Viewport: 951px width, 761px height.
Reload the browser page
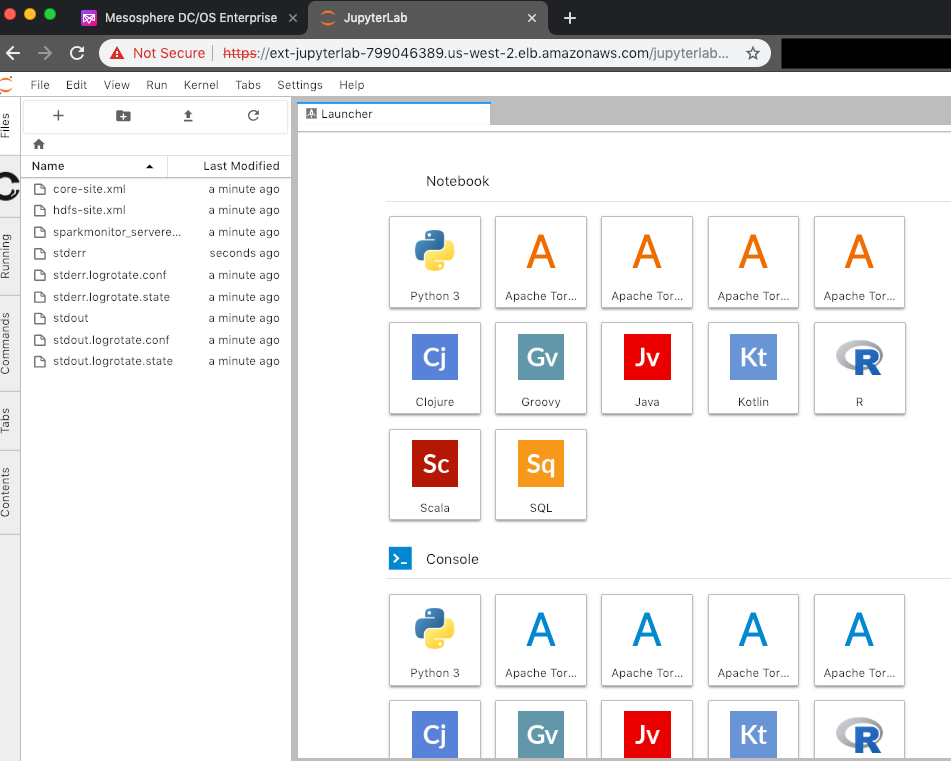(77, 53)
